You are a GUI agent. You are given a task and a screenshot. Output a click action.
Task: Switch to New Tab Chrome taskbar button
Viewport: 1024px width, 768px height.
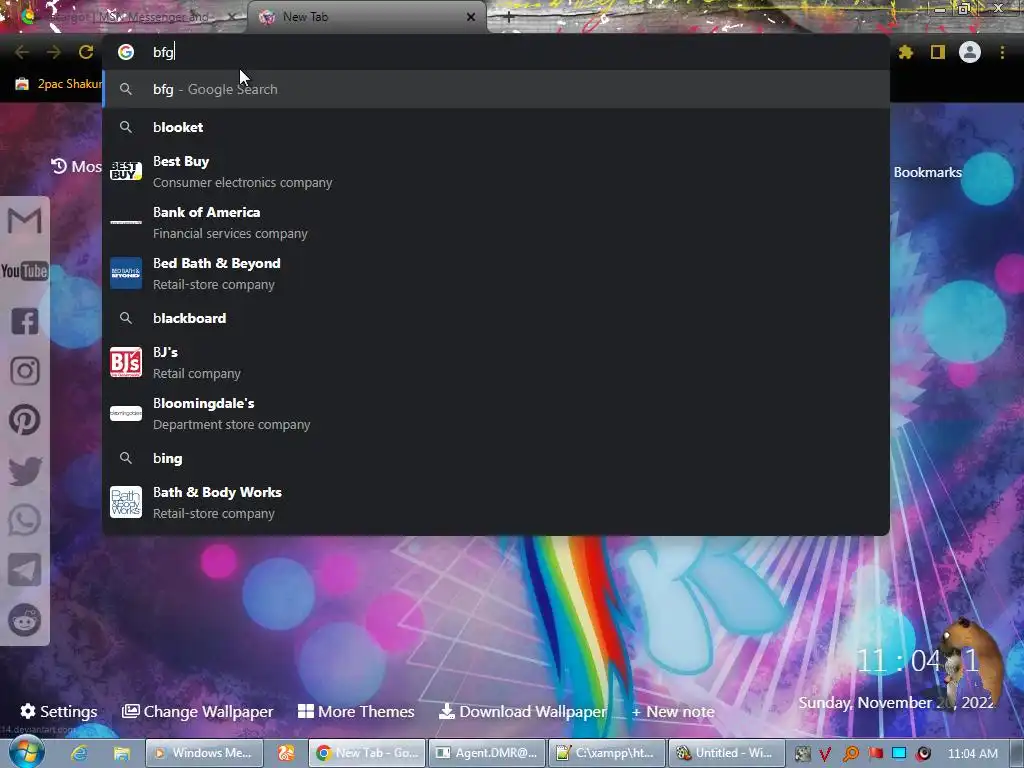click(367, 753)
